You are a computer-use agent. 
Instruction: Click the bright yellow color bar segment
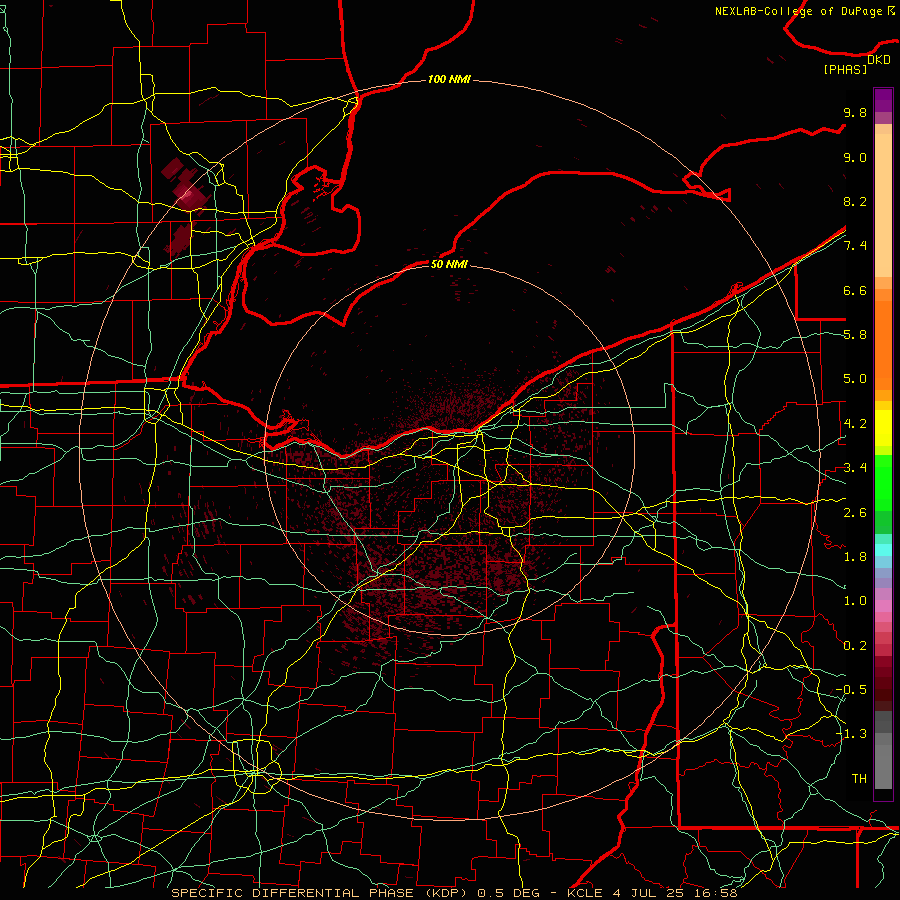point(883,428)
